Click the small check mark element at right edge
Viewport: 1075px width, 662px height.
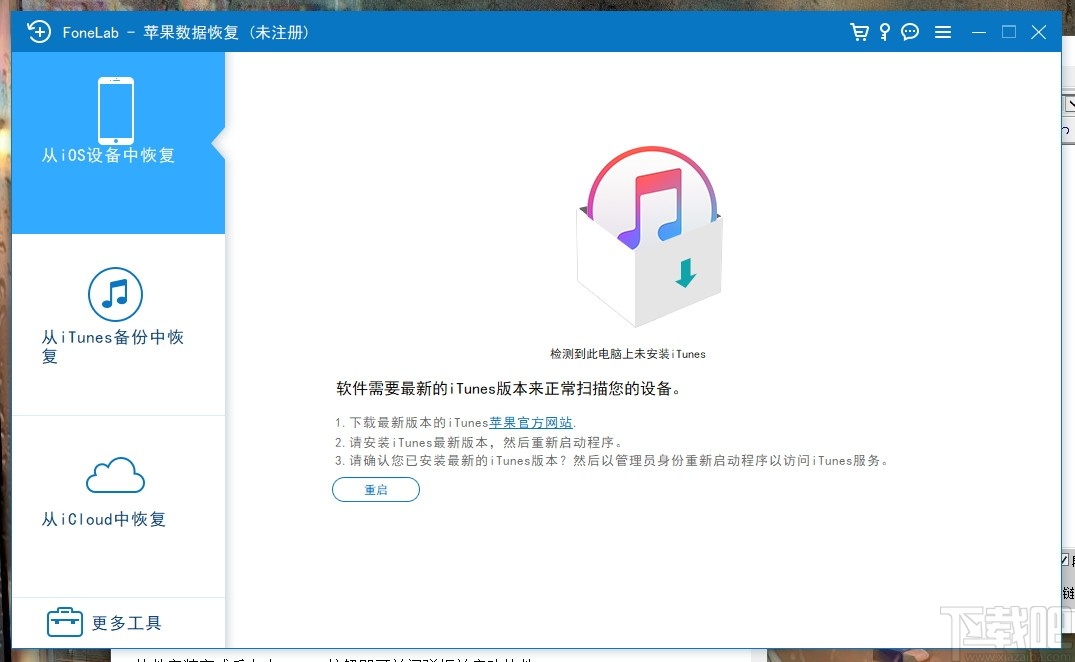(1065, 560)
